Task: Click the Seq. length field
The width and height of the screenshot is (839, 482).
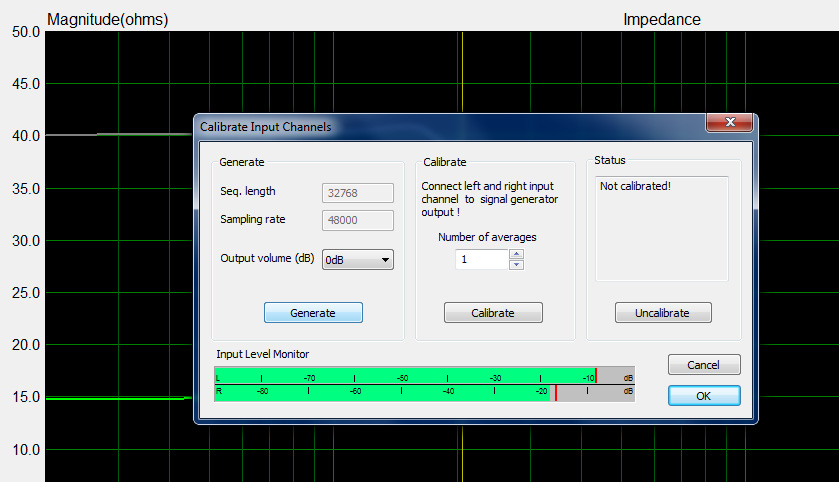Action: pos(357,193)
